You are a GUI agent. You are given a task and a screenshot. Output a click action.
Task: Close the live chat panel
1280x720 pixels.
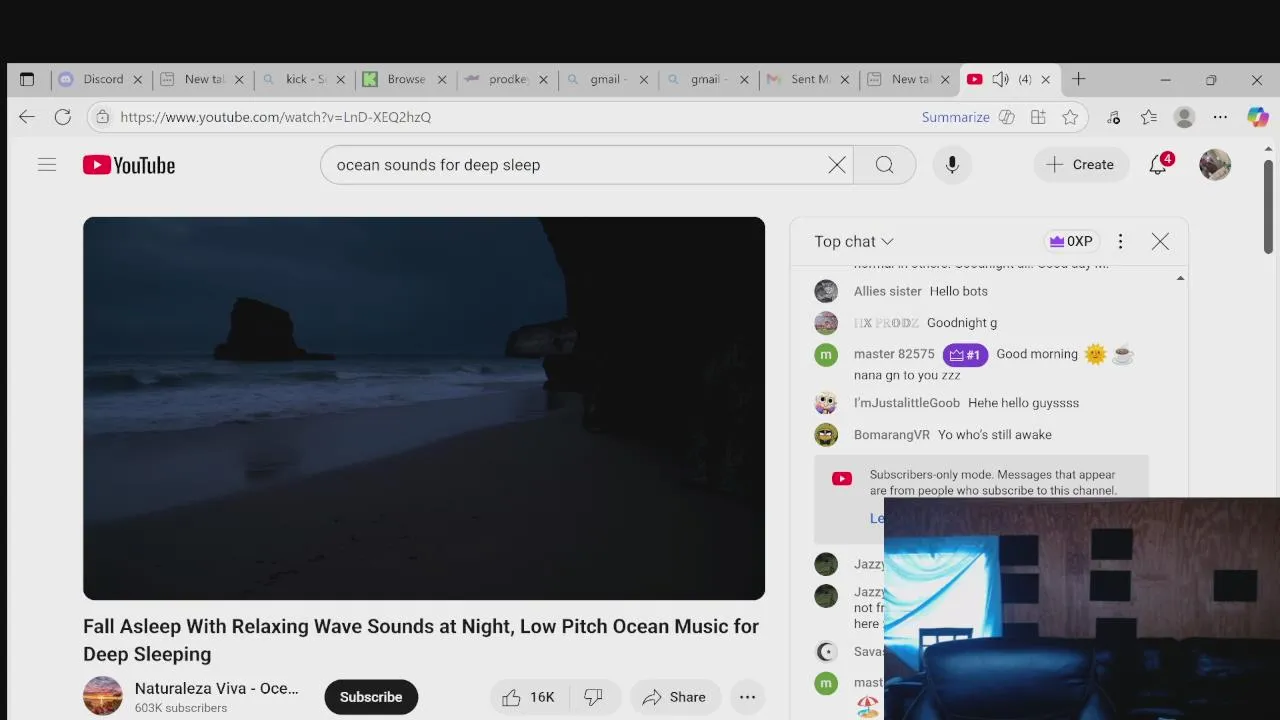pos(1160,241)
